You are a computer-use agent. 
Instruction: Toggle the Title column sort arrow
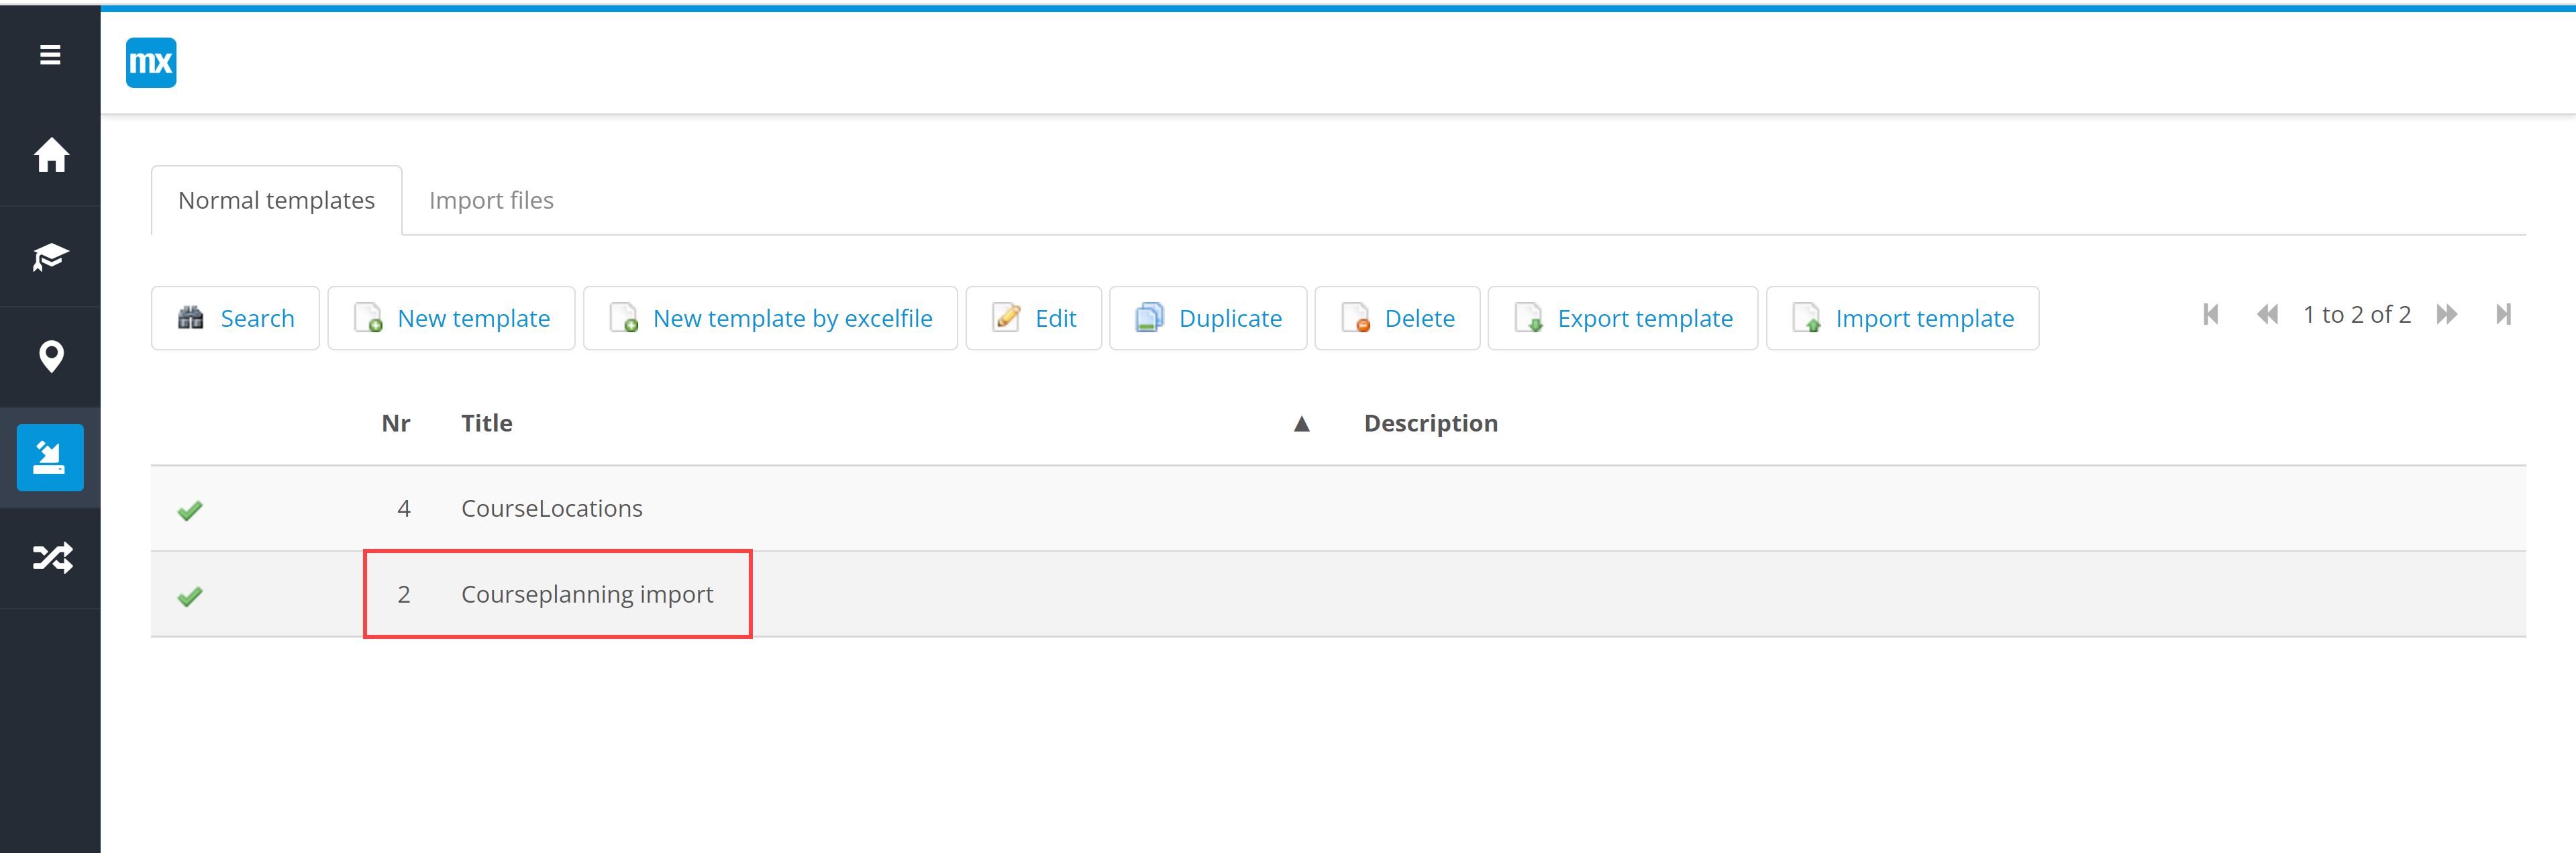click(1301, 424)
